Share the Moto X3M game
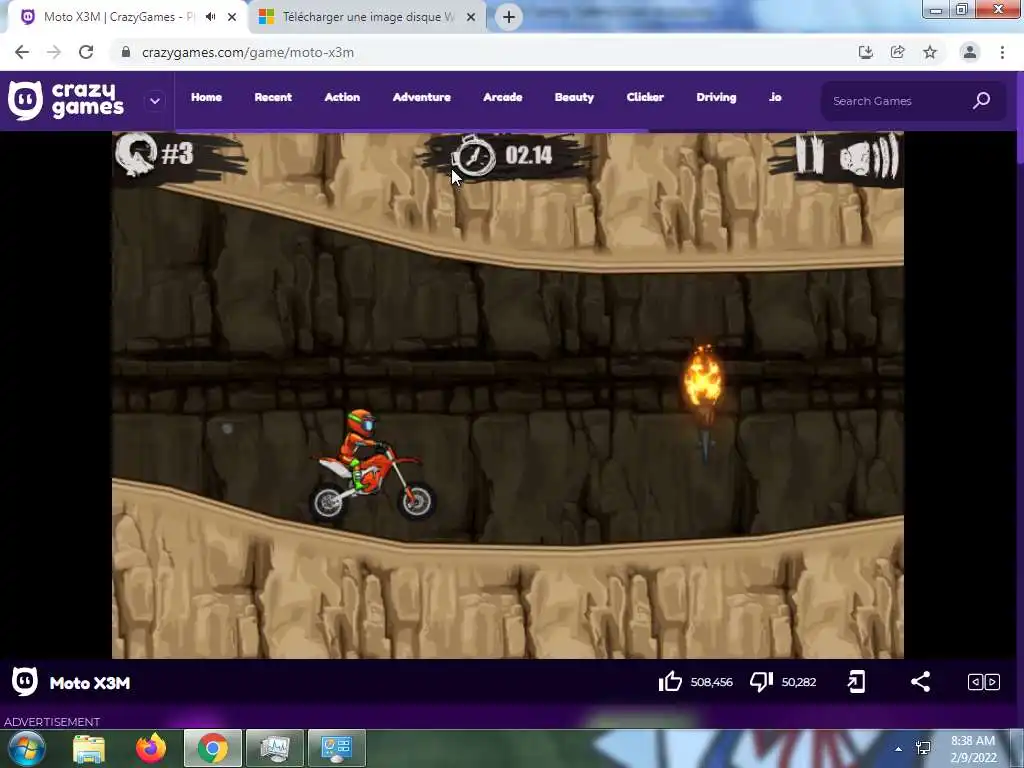This screenshot has height=768, width=1024. (920, 682)
